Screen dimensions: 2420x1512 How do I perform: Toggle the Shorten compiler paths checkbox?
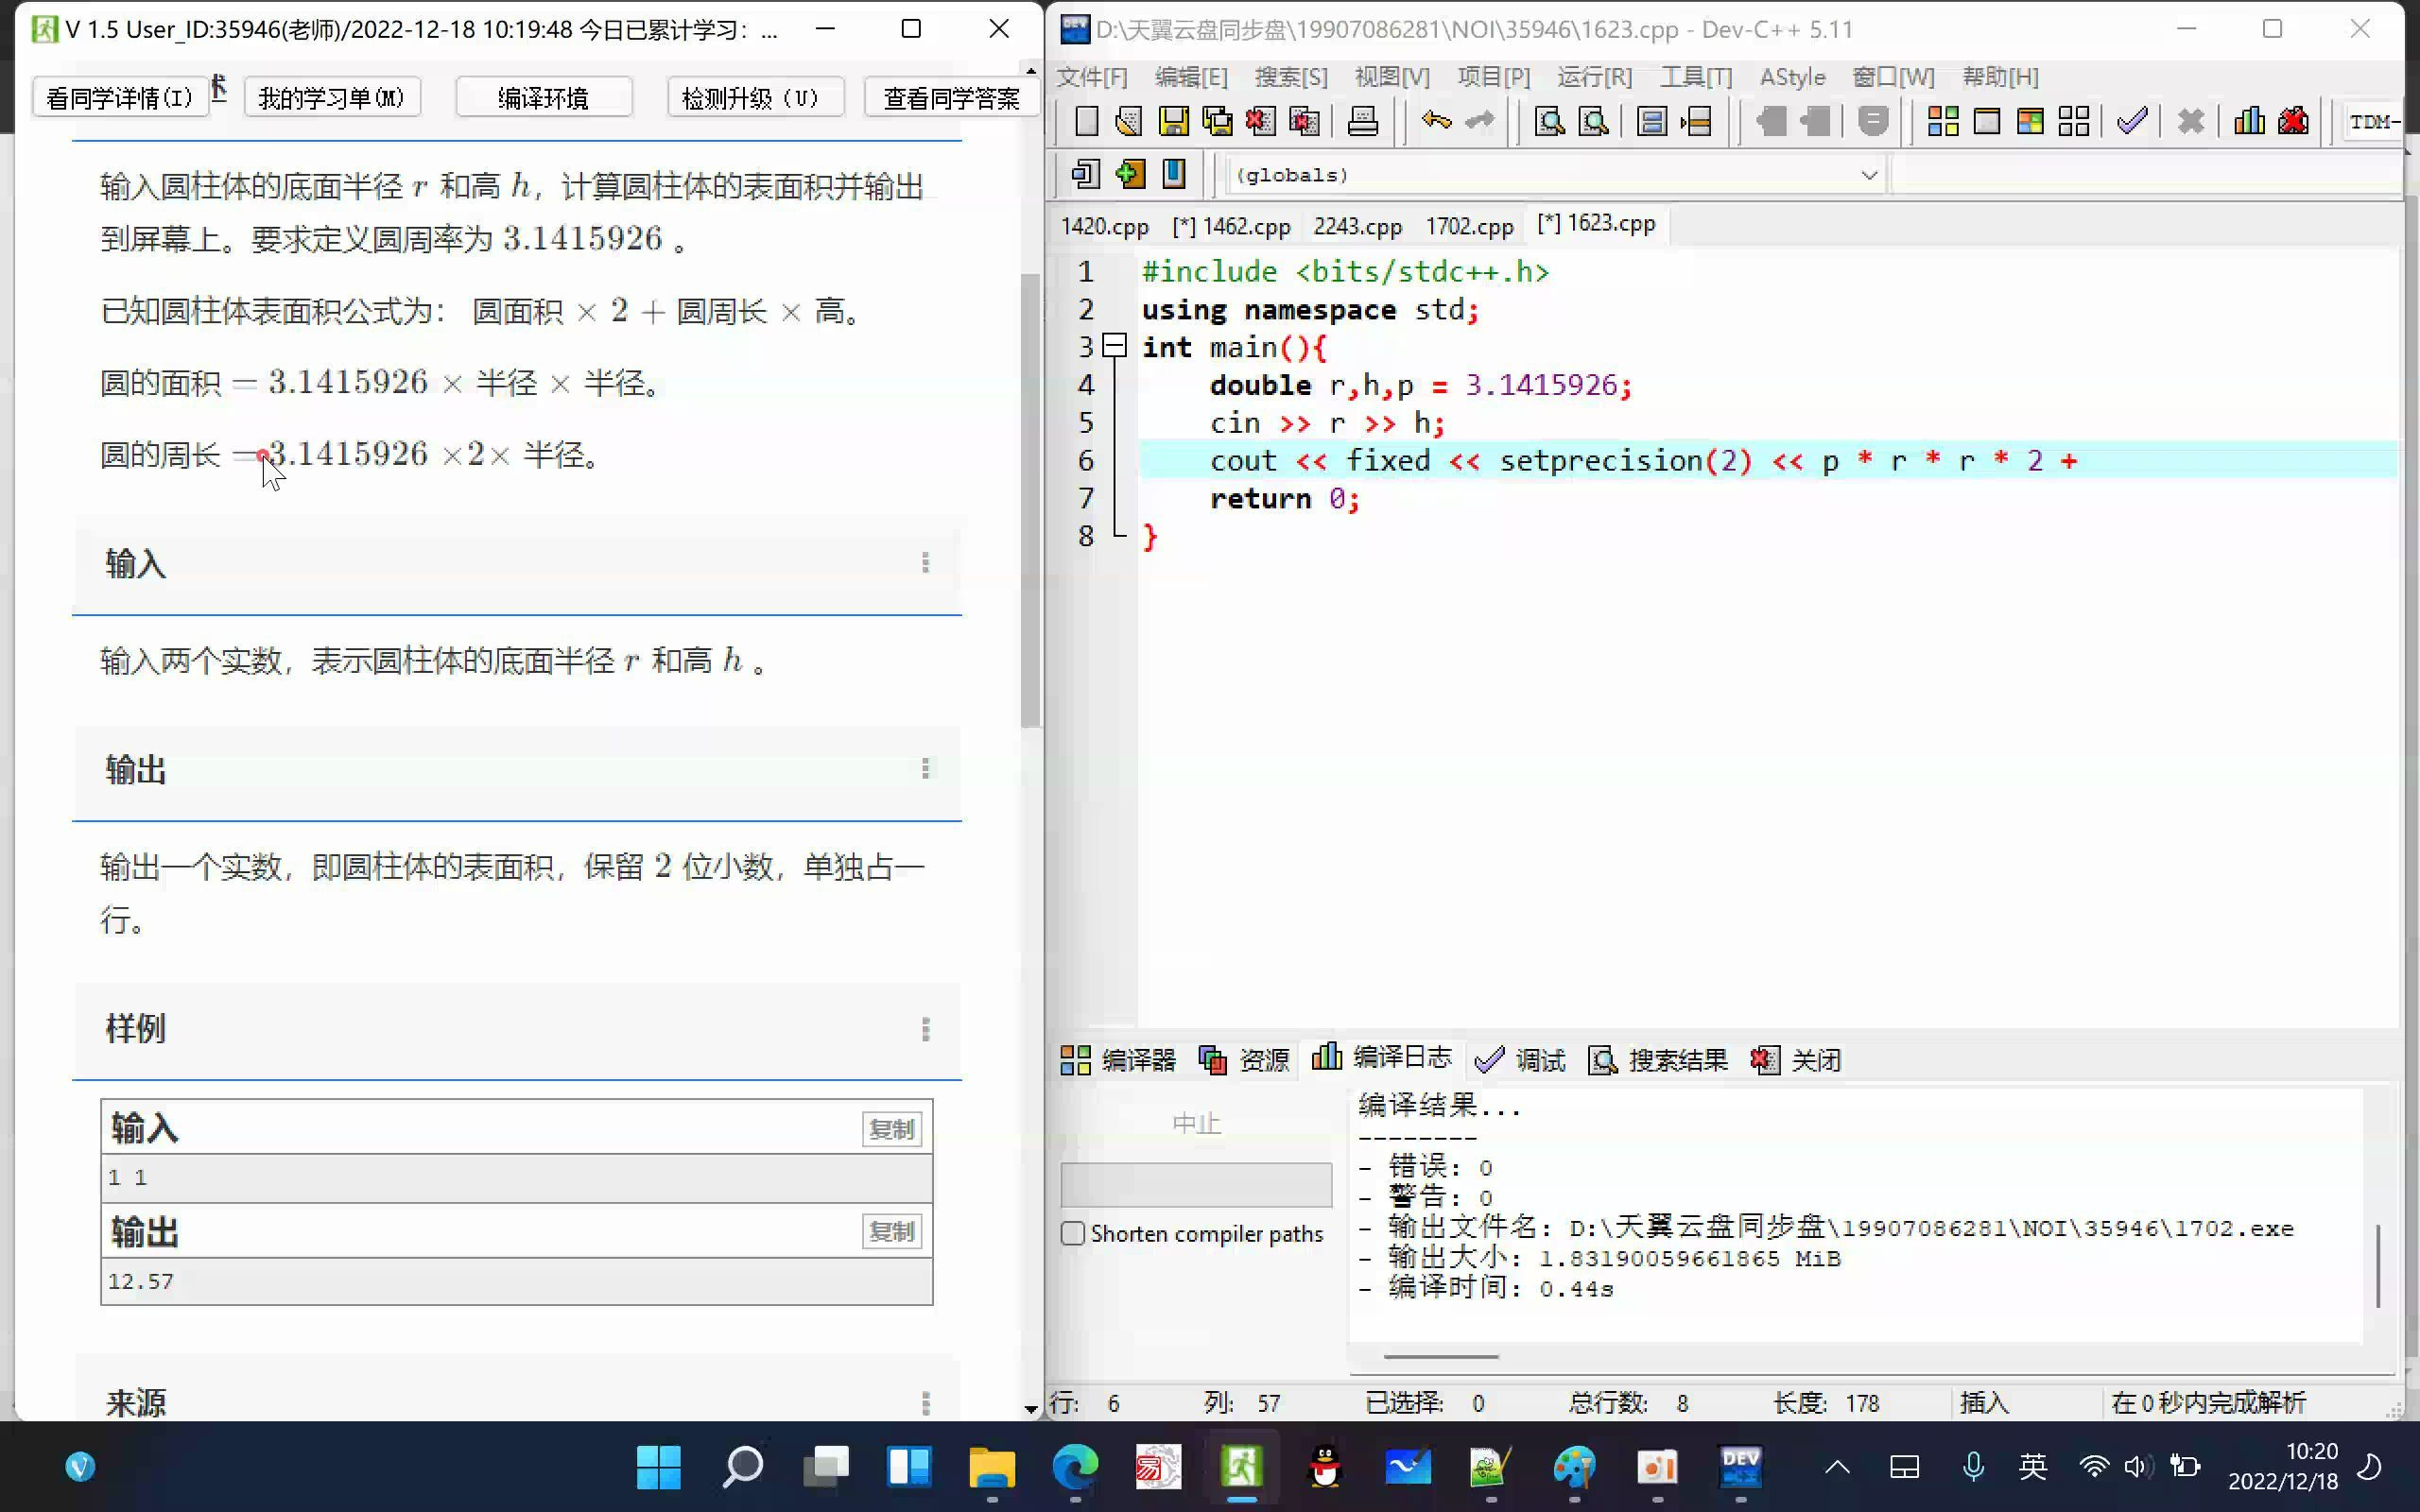tap(1073, 1233)
